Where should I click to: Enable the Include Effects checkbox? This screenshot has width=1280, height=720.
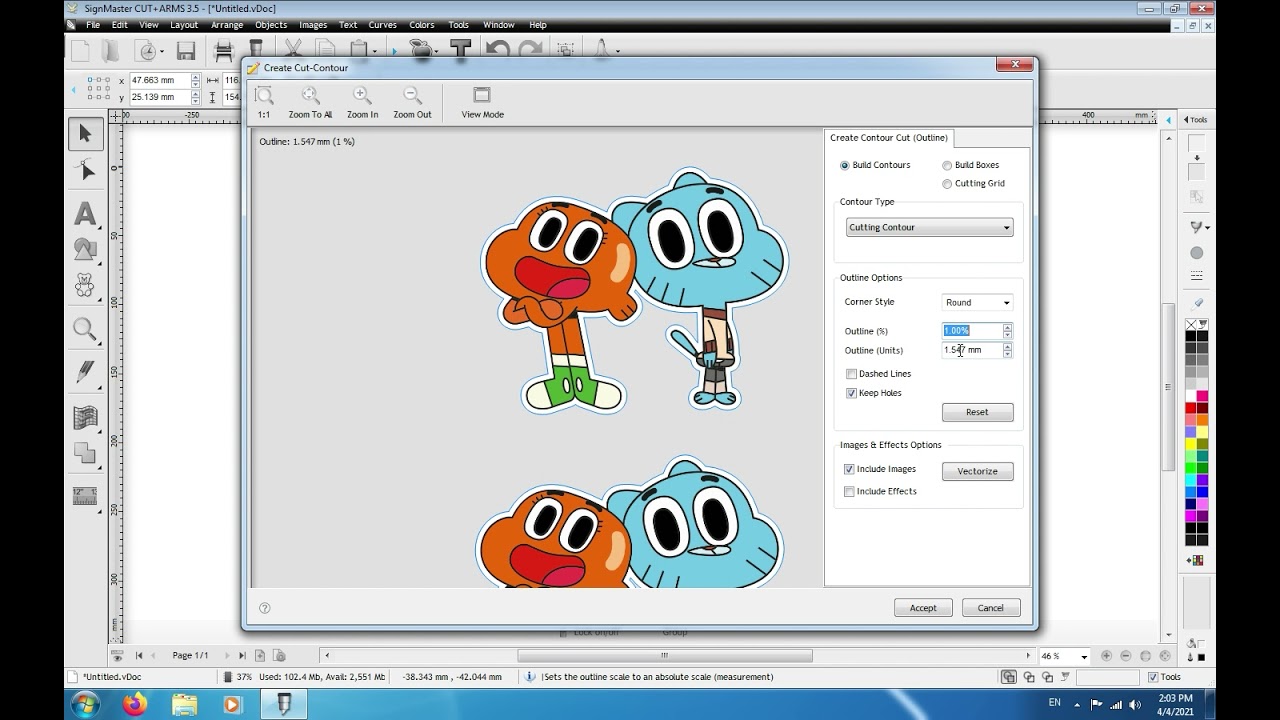click(x=849, y=491)
